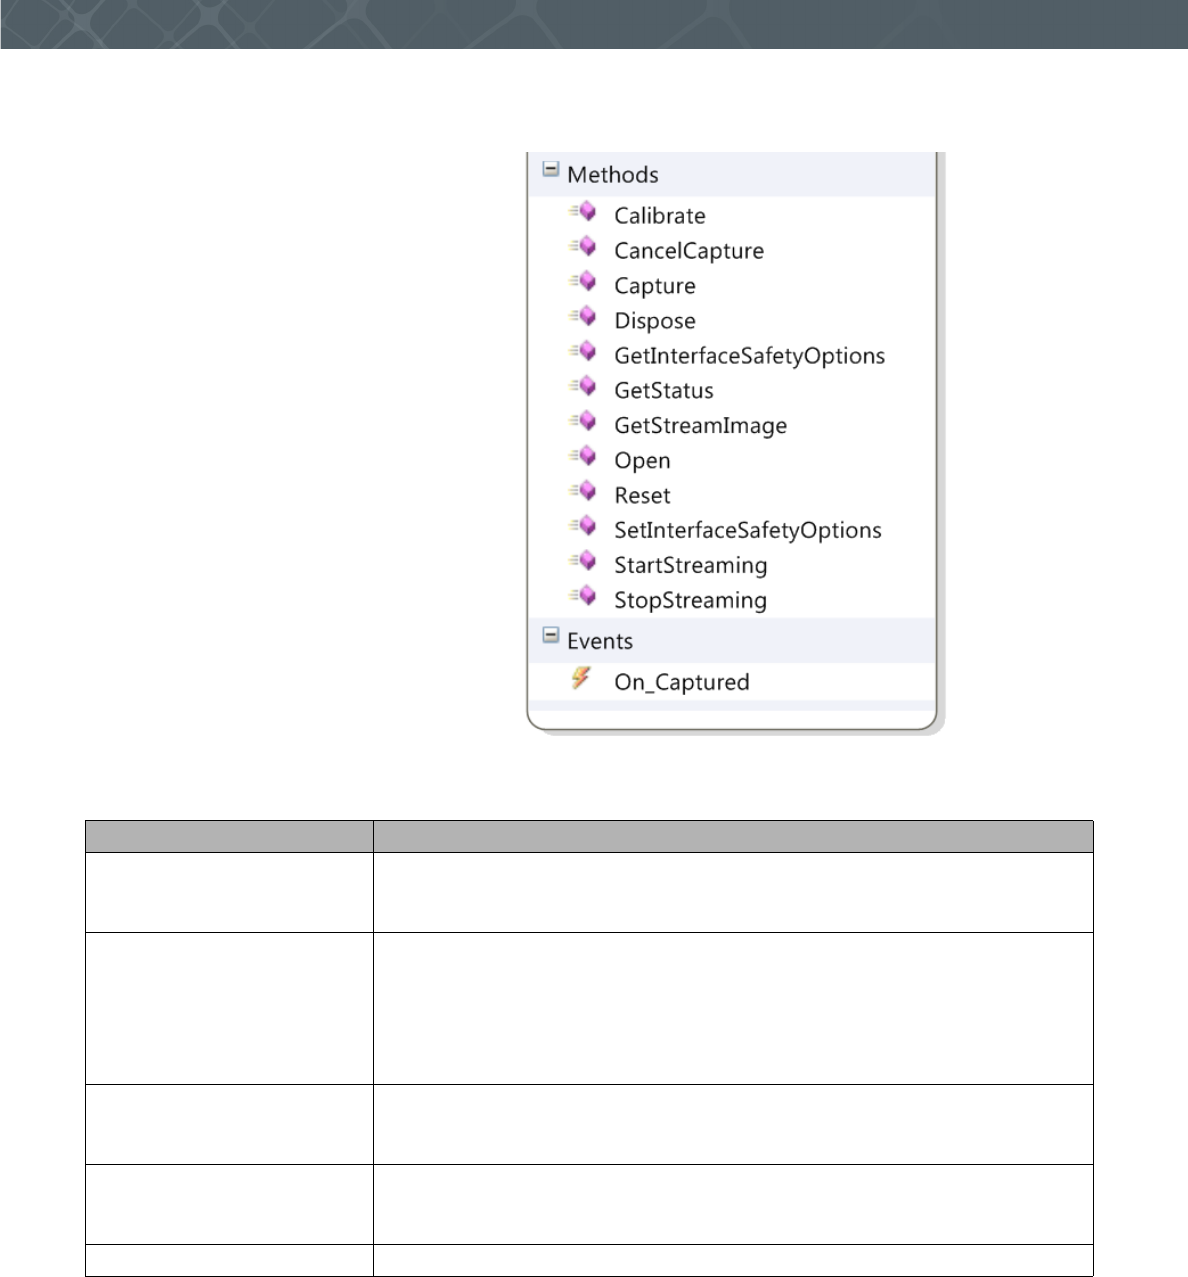Select the GetStatus method name
Viewport: 1188px width, 1277px height.
click(664, 391)
